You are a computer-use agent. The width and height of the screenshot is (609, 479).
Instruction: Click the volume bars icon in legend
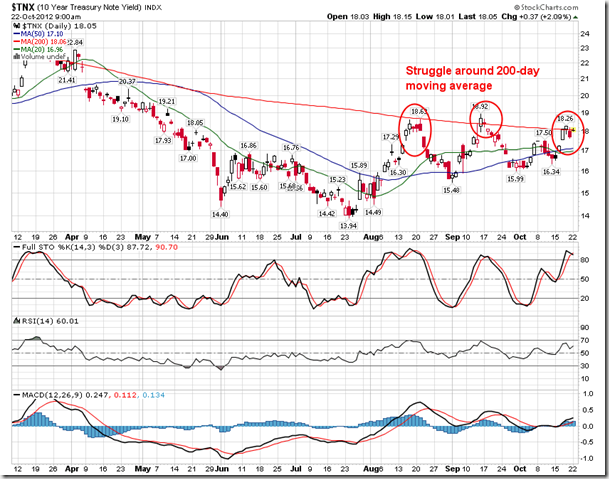pos(16,58)
